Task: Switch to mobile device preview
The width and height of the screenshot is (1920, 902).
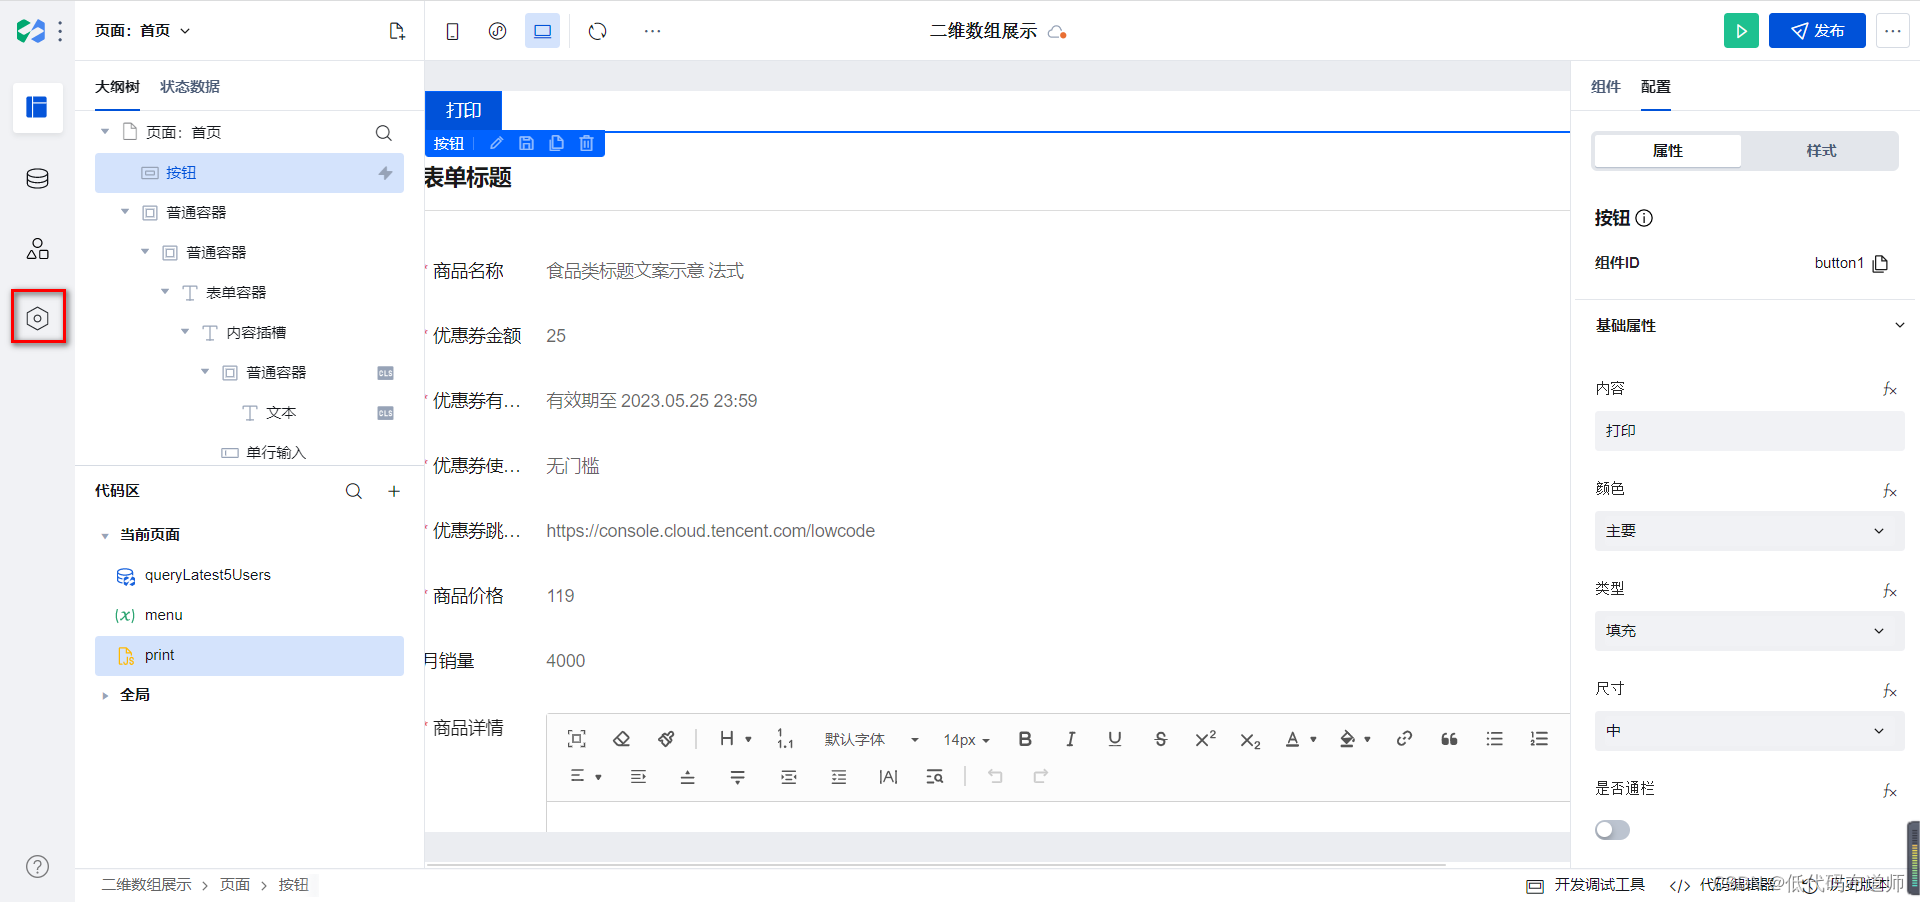Action: tap(452, 31)
